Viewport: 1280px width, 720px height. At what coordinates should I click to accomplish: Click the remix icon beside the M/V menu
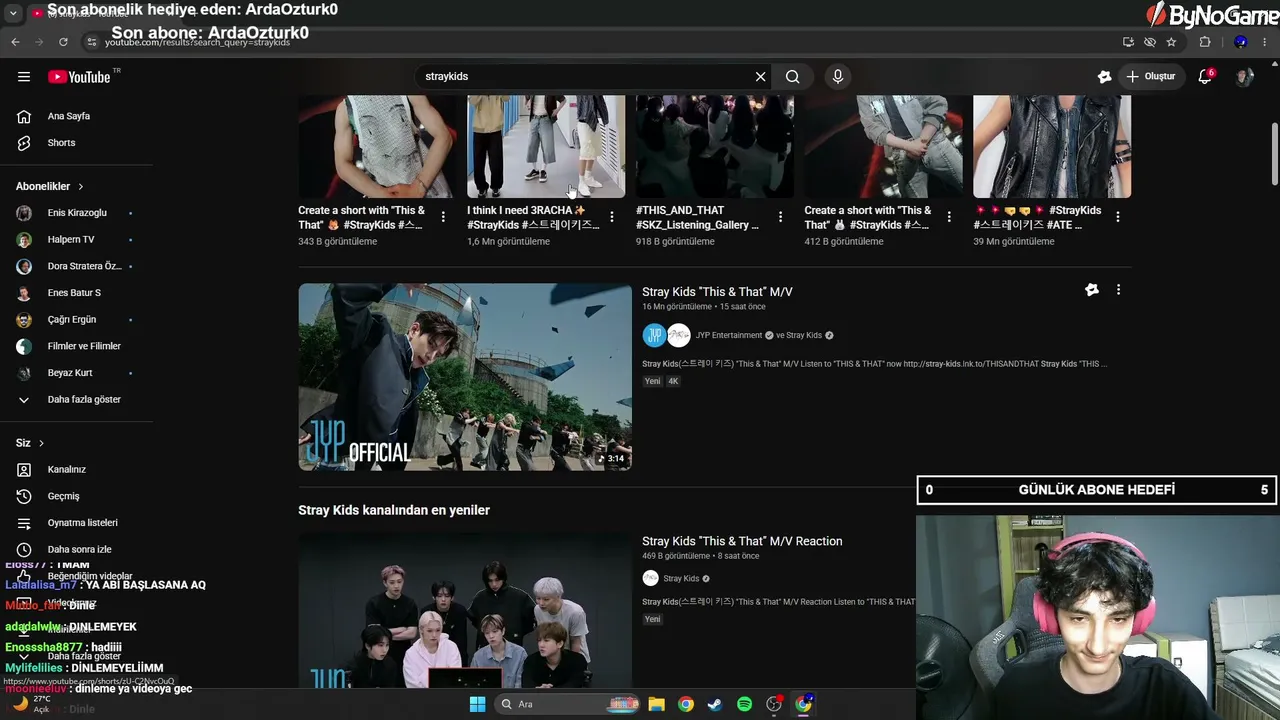point(1092,290)
